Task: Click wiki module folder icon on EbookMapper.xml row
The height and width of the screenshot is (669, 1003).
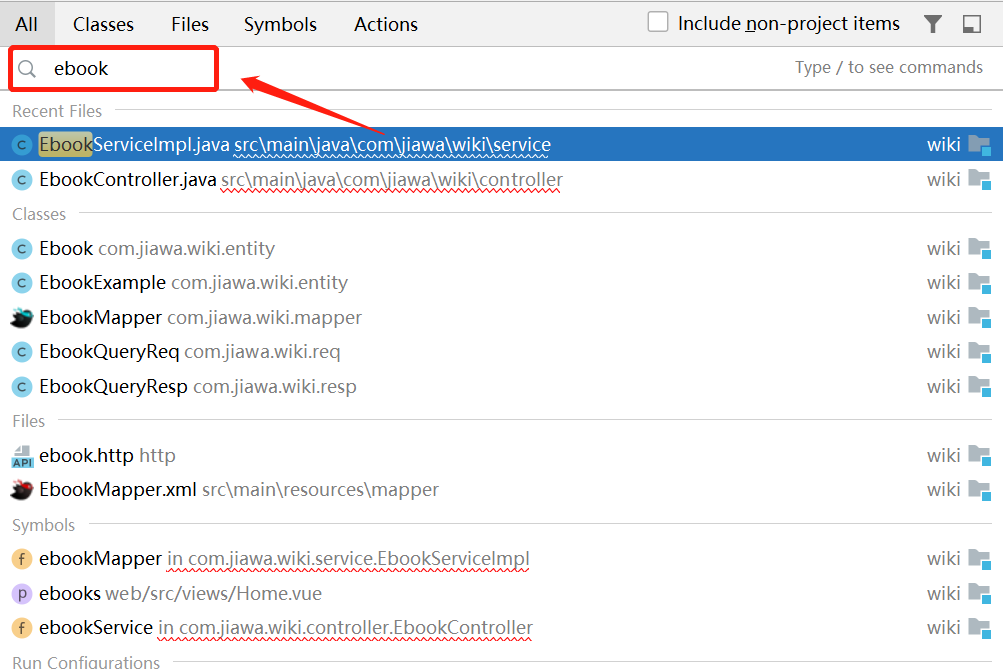Action: coord(979,490)
